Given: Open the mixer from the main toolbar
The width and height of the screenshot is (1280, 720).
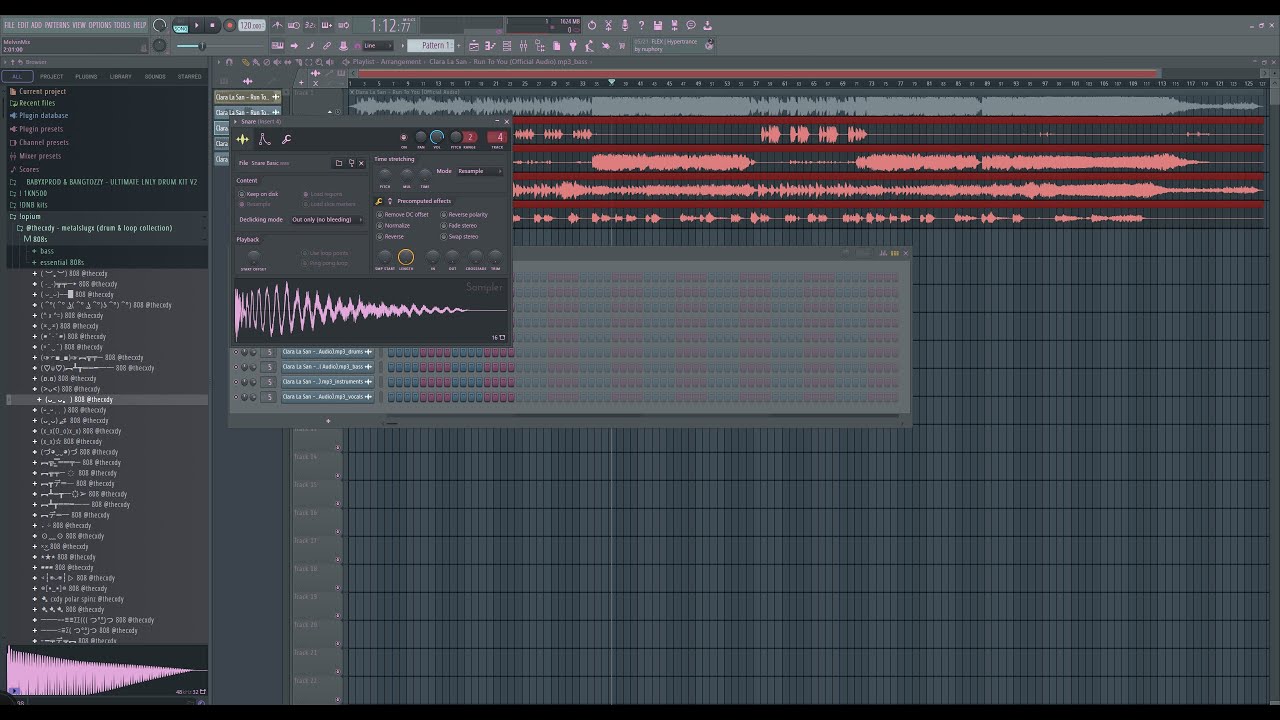Looking at the screenshot, I should coord(523,45).
